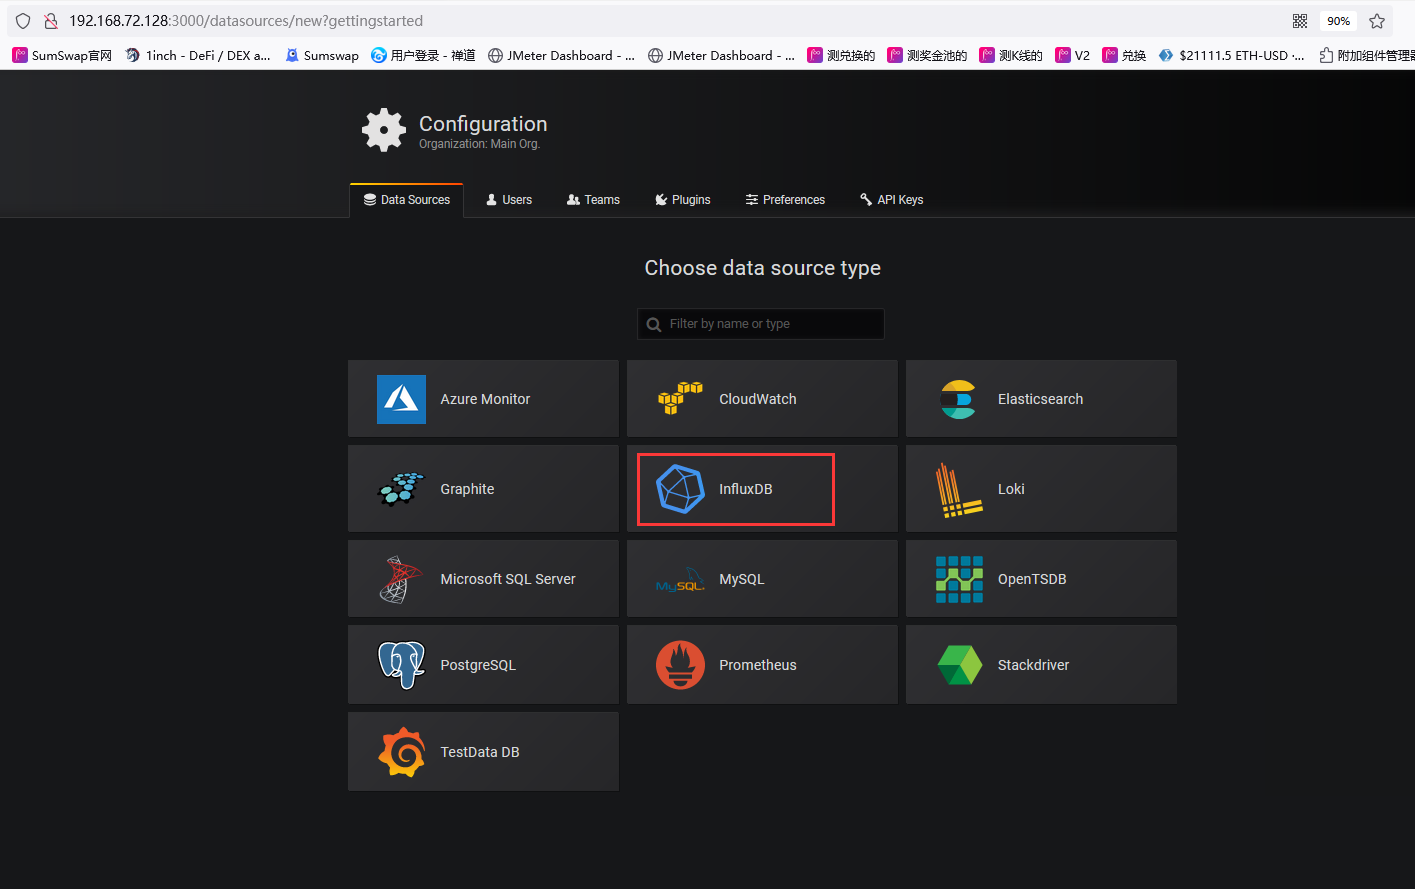Click the TestData DB Grafana logo
The width and height of the screenshot is (1415, 889).
[401, 752]
